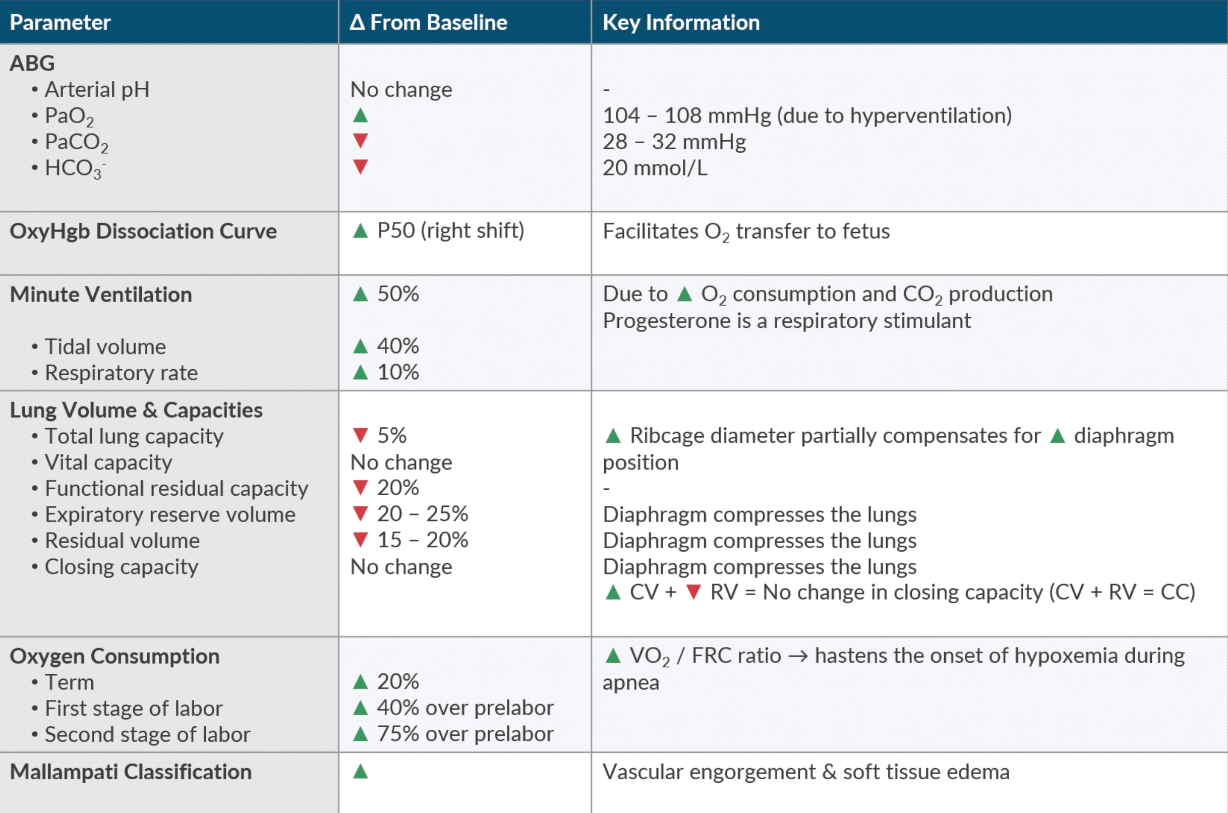Click the green arrow in the Mallampati Classification row

[x=361, y=772]
